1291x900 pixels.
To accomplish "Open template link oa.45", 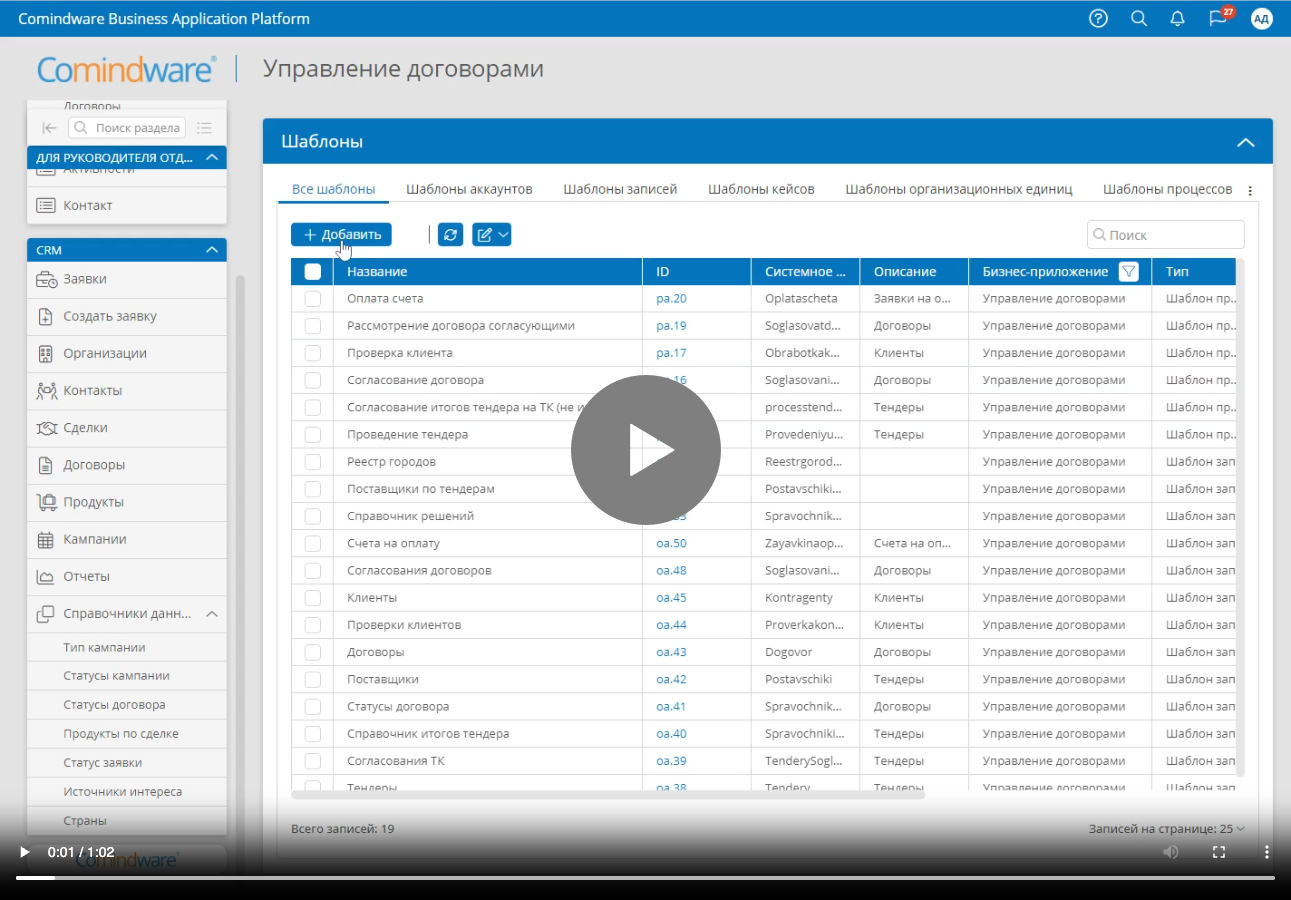I will (x=671, y=597).
